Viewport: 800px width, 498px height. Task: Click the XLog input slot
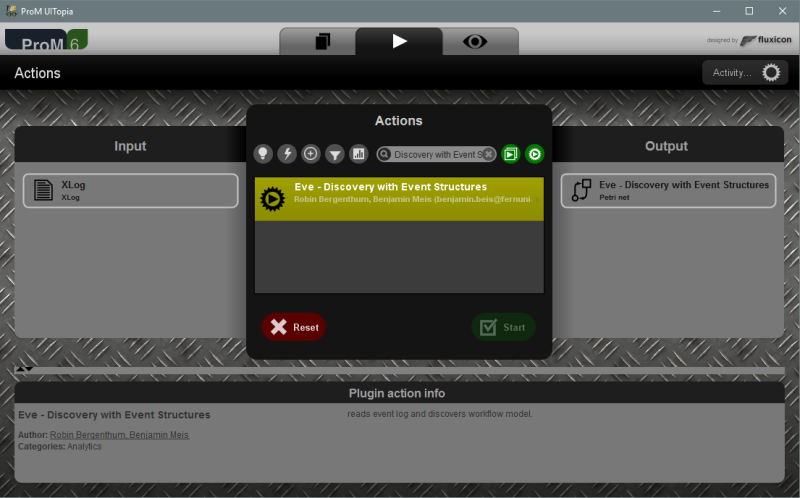(x=131, y=190)
